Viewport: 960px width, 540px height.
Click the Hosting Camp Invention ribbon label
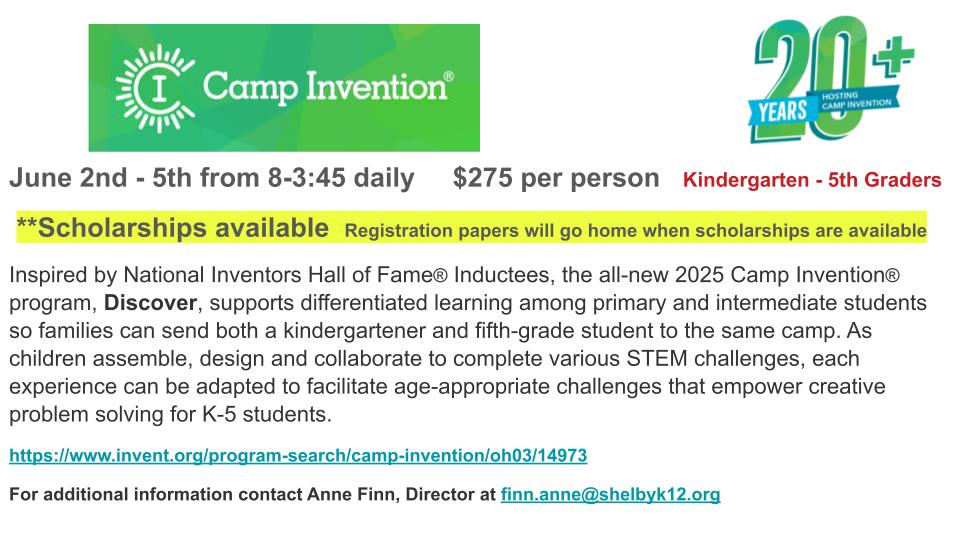click(856, 100)
